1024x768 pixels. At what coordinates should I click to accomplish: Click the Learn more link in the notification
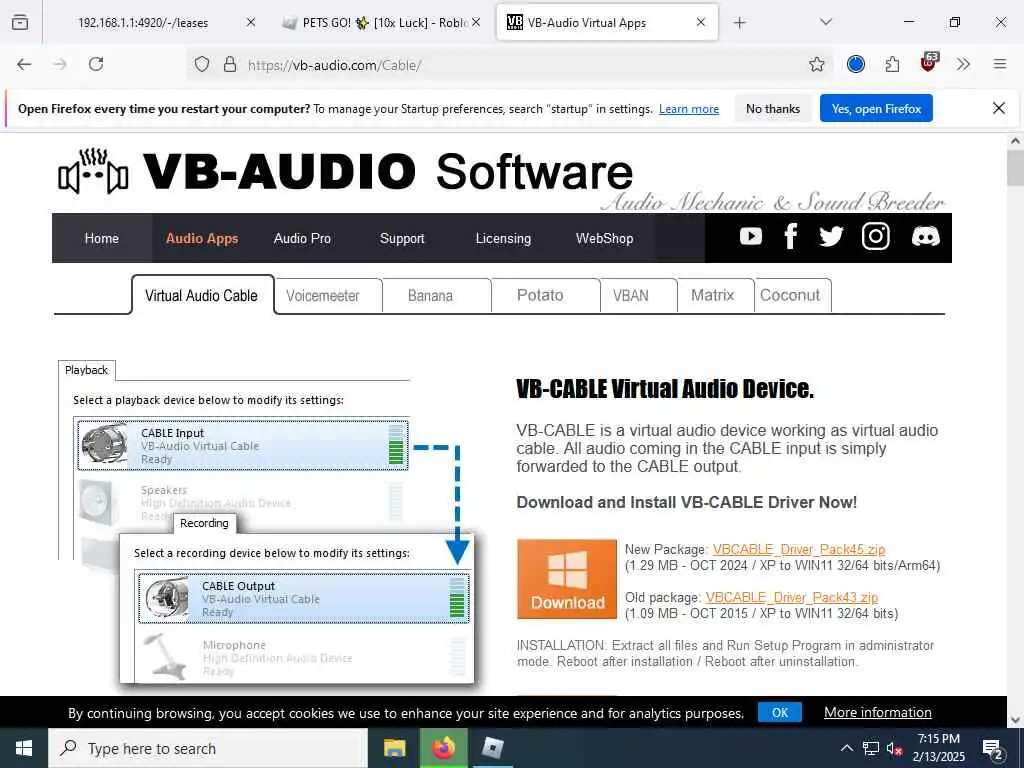coord(689,109)
